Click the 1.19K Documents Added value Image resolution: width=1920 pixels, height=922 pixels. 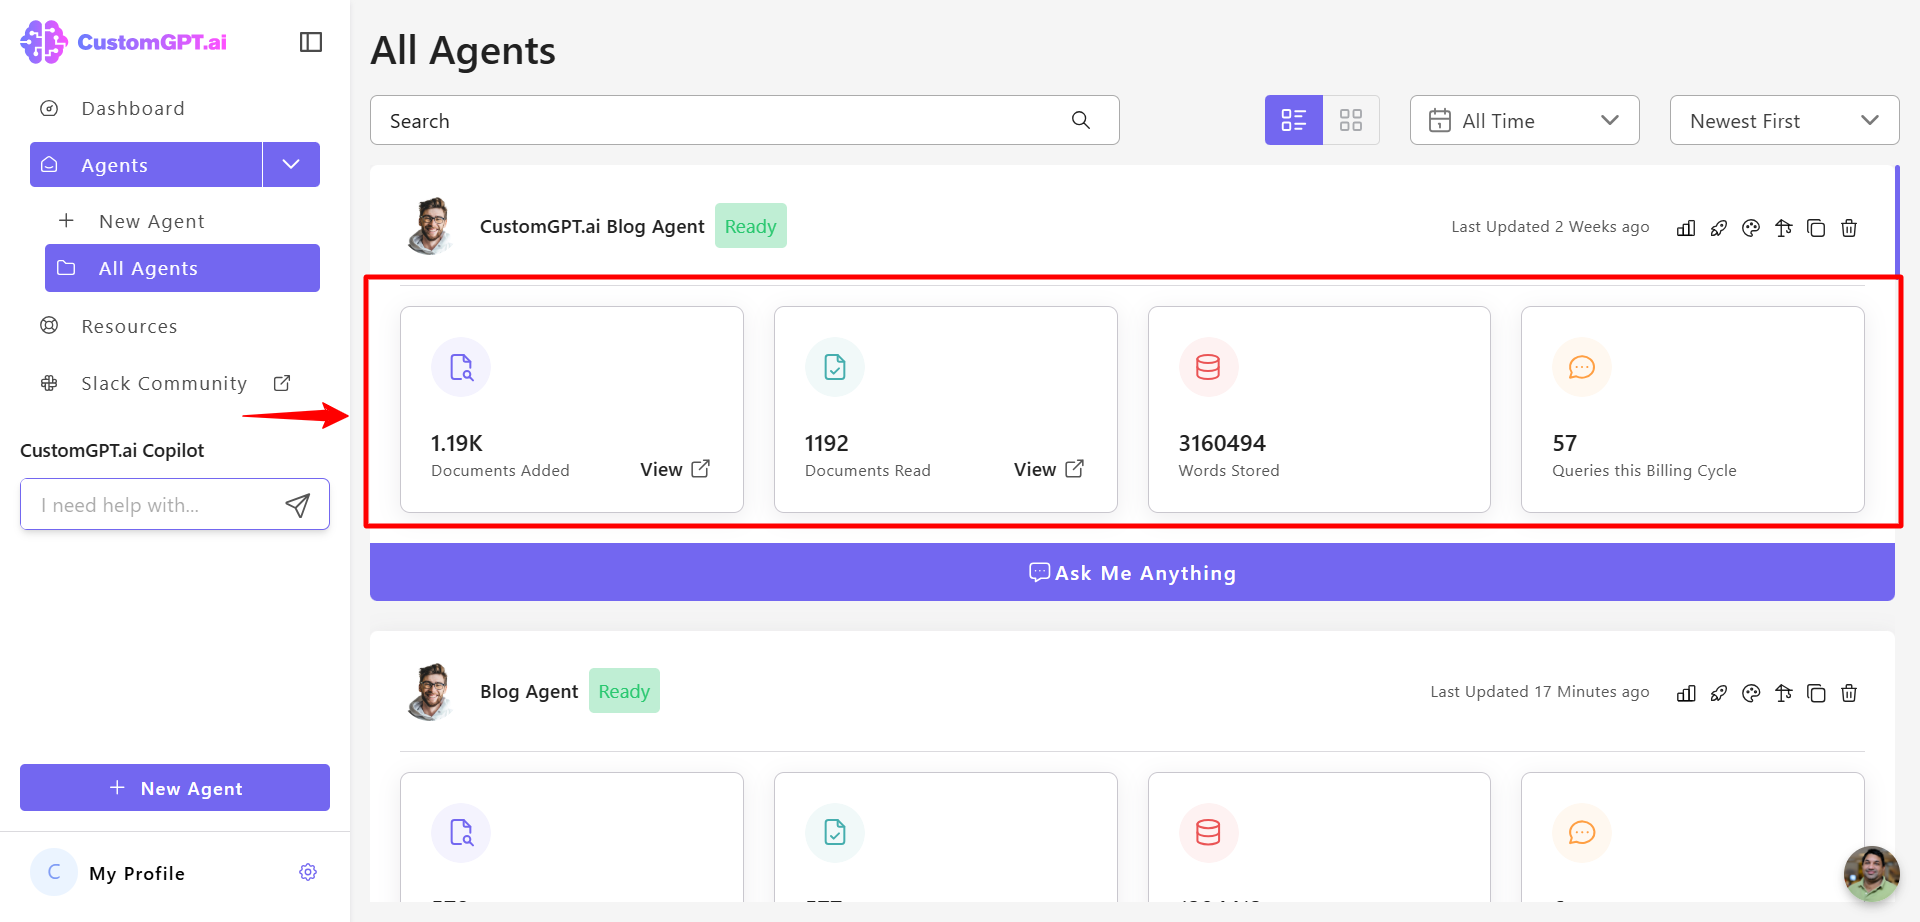point(457,443)
